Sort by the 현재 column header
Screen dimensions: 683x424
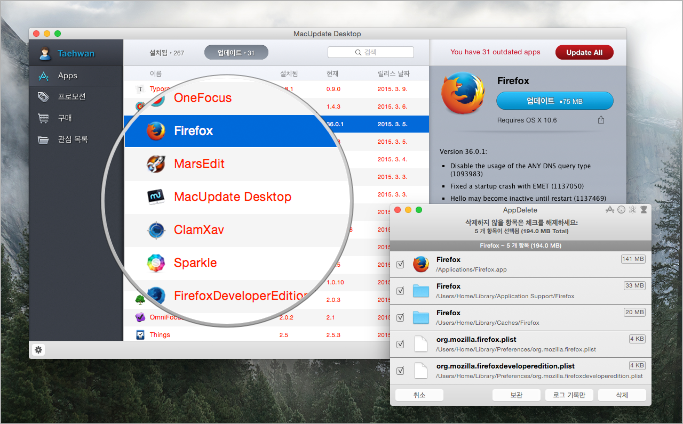(x=332, y=74)
